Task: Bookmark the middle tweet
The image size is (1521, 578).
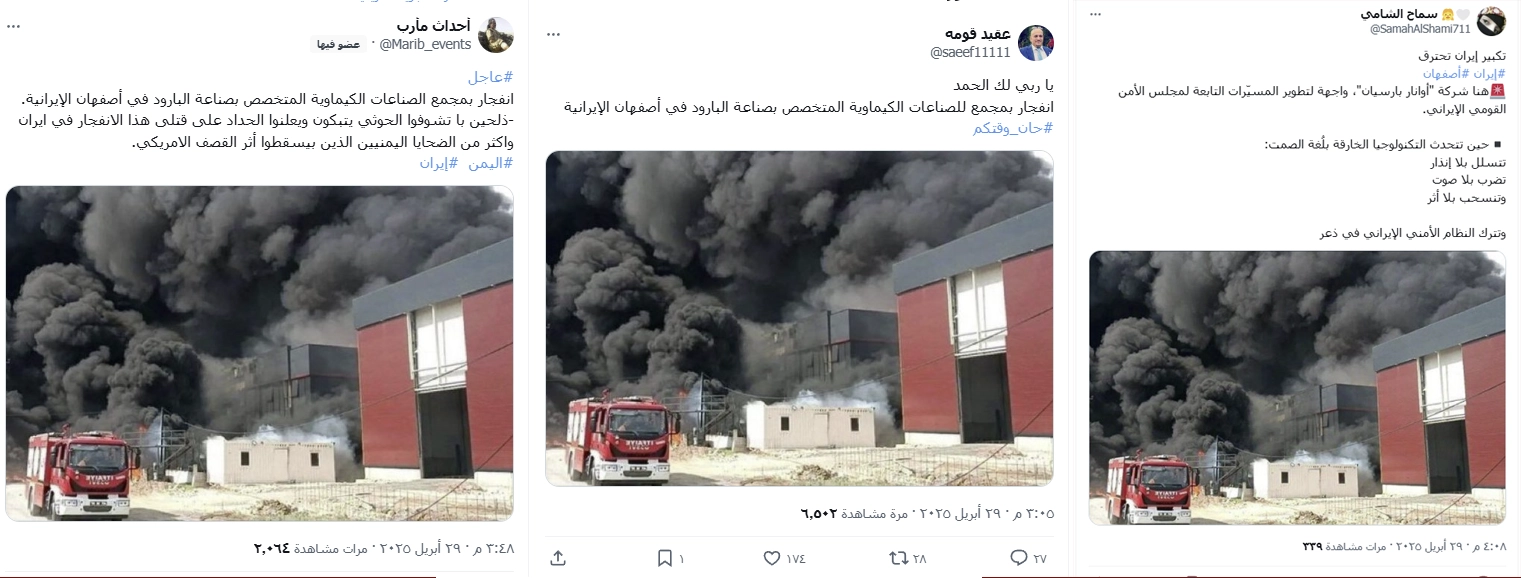Action: tap(664, 557)
